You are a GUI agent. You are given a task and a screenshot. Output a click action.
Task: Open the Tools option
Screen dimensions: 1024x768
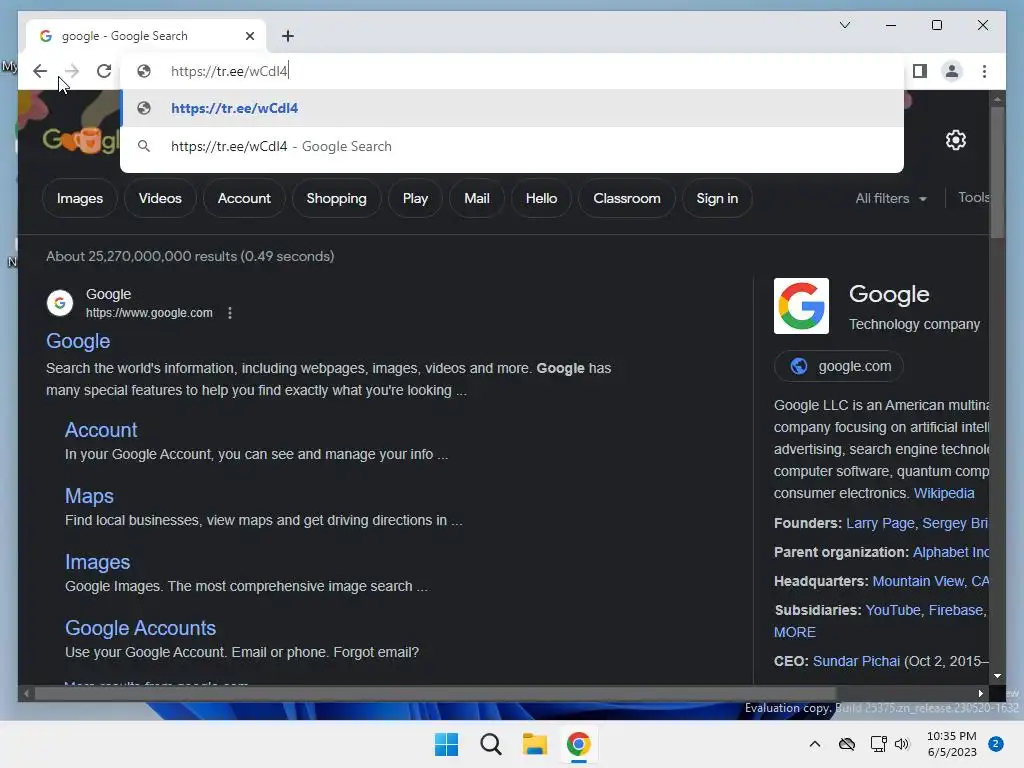point(973,198)
